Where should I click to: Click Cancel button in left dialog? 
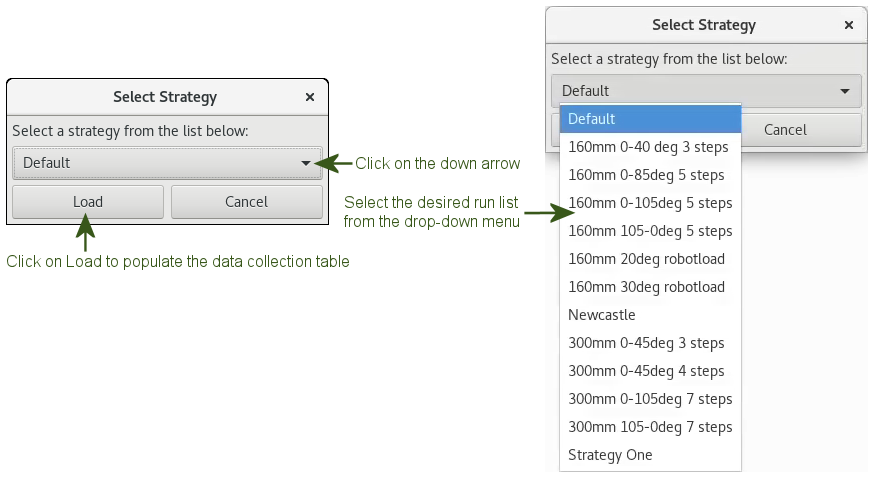(x=246, y=202)
